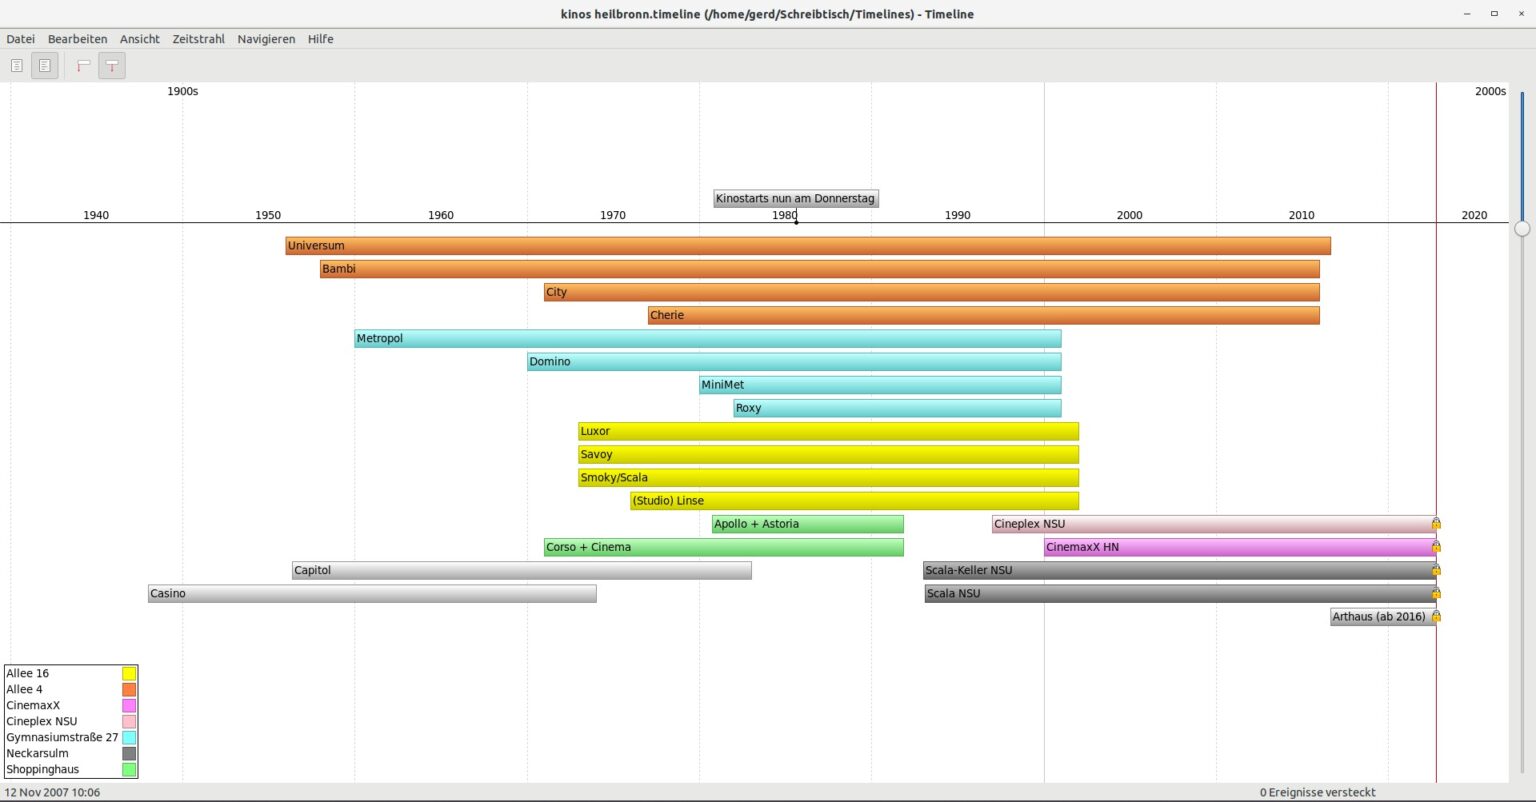Open the Zeitstrahl menu
1536x802 pixels.
pyautogui.click(x=198, y=39)
